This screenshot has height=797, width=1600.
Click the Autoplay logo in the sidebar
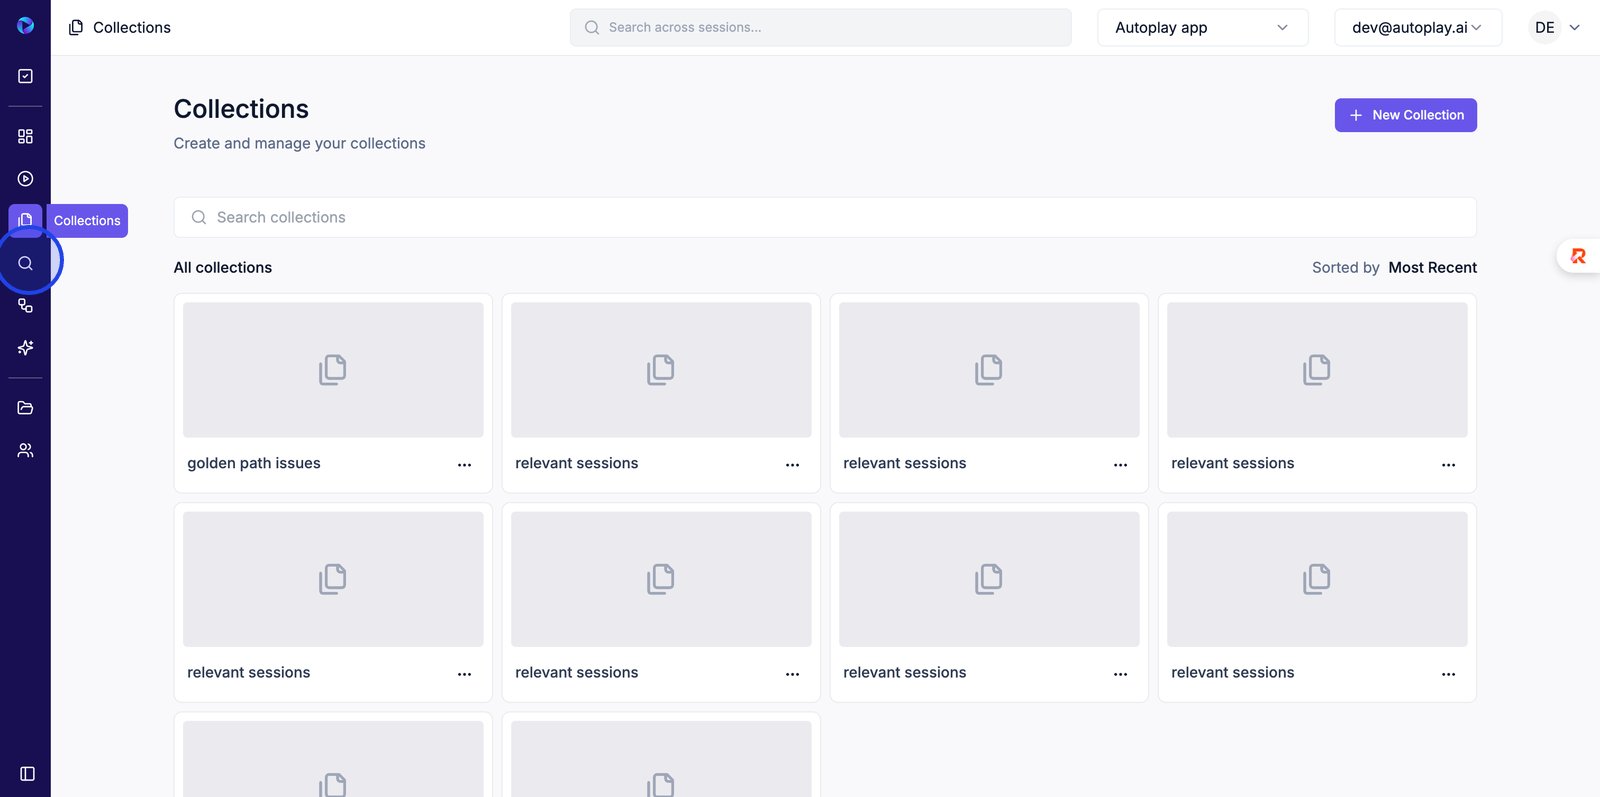(26, 26)
